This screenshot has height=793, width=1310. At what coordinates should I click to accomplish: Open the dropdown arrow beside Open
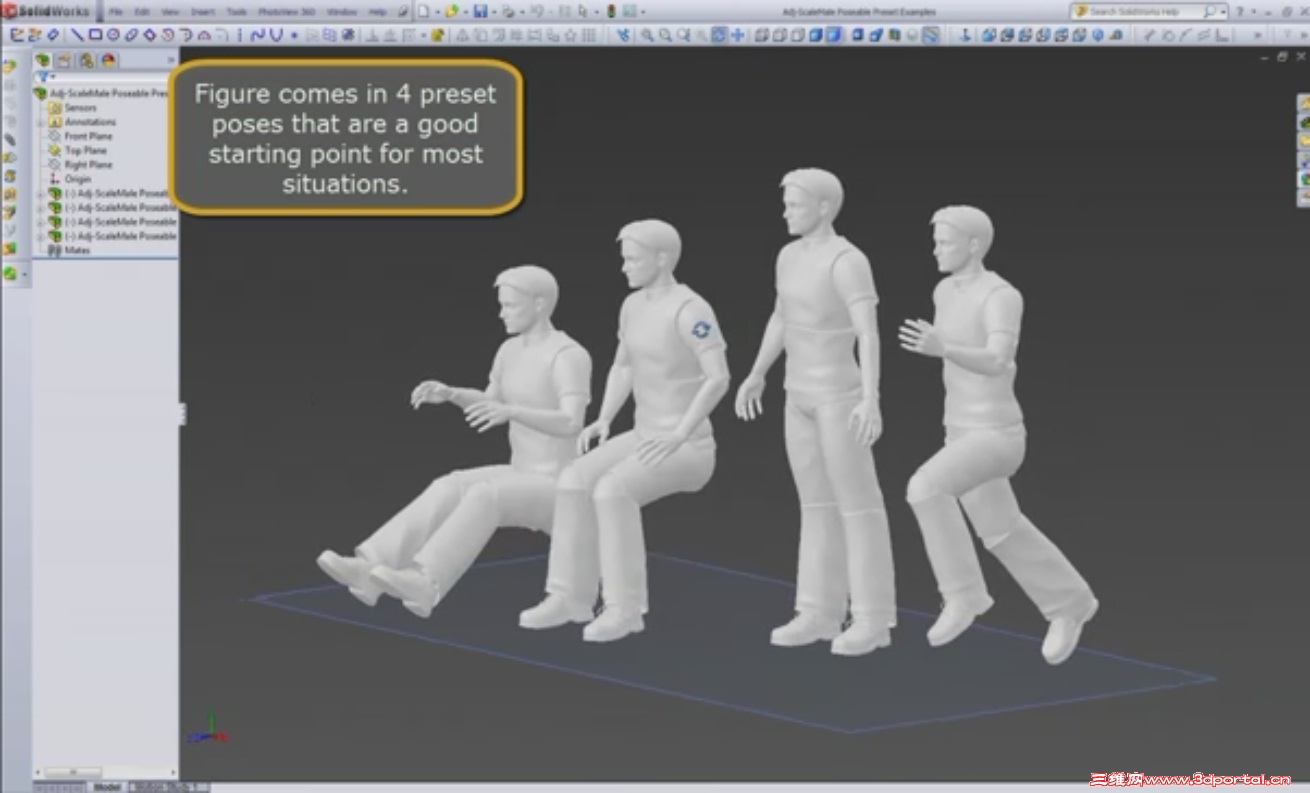pos(465,12)
